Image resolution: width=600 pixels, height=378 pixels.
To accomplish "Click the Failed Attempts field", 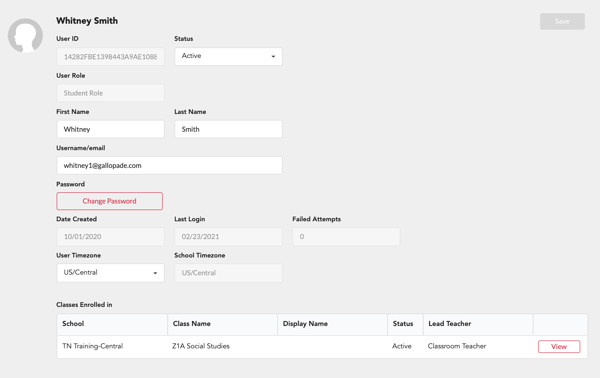I will pos(346,236).
